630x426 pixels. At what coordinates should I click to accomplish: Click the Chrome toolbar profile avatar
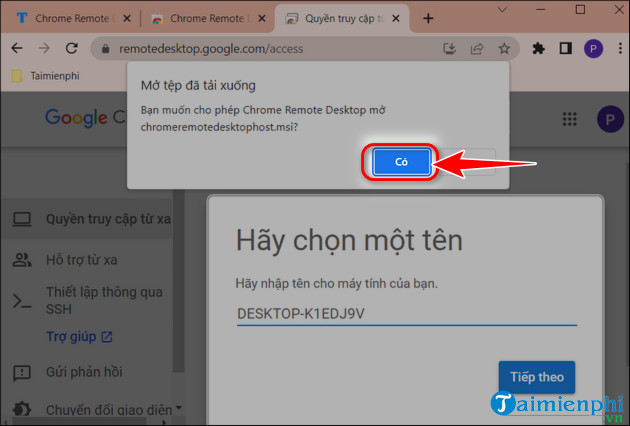[593, 49]
